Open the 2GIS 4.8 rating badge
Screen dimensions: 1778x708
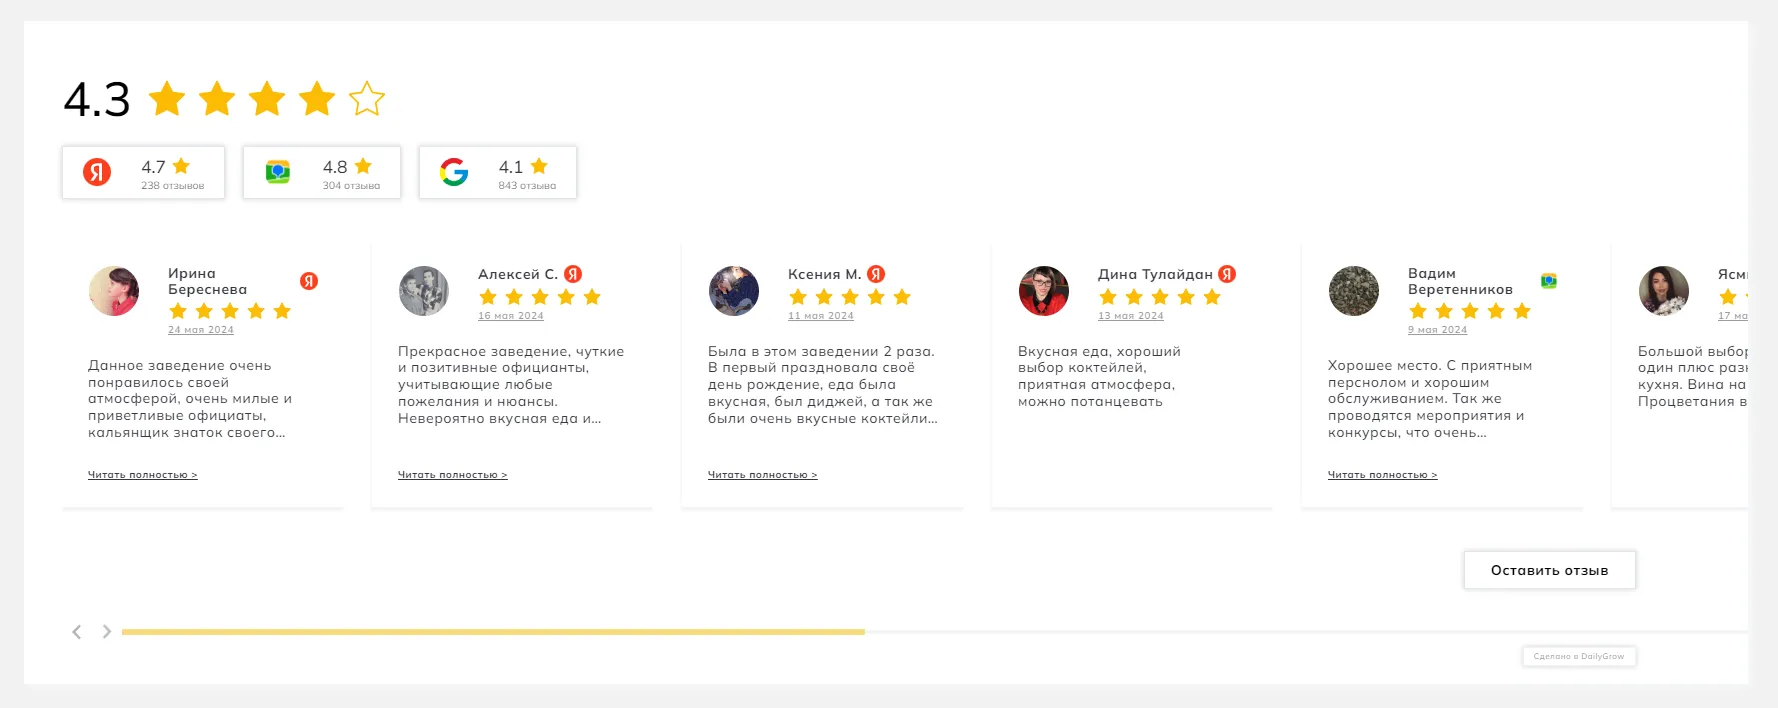point(322,172)
